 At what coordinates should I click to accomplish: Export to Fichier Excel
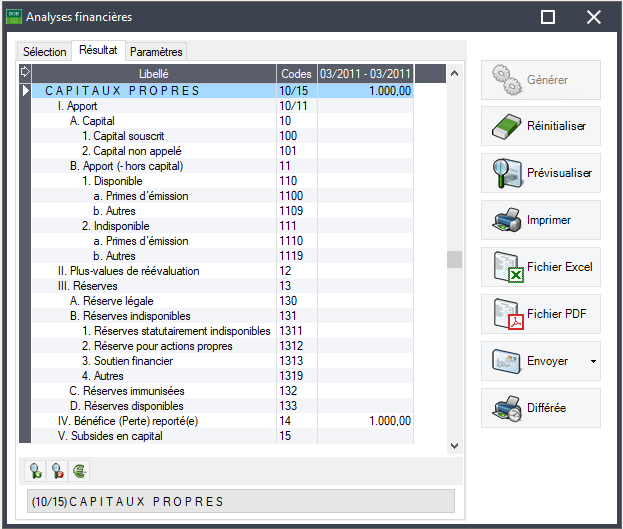click(540, 268)
